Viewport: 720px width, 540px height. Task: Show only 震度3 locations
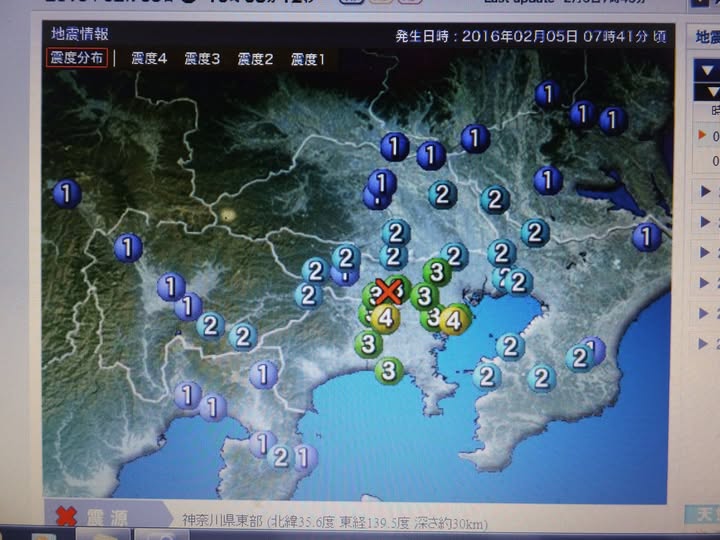point(202,59)
